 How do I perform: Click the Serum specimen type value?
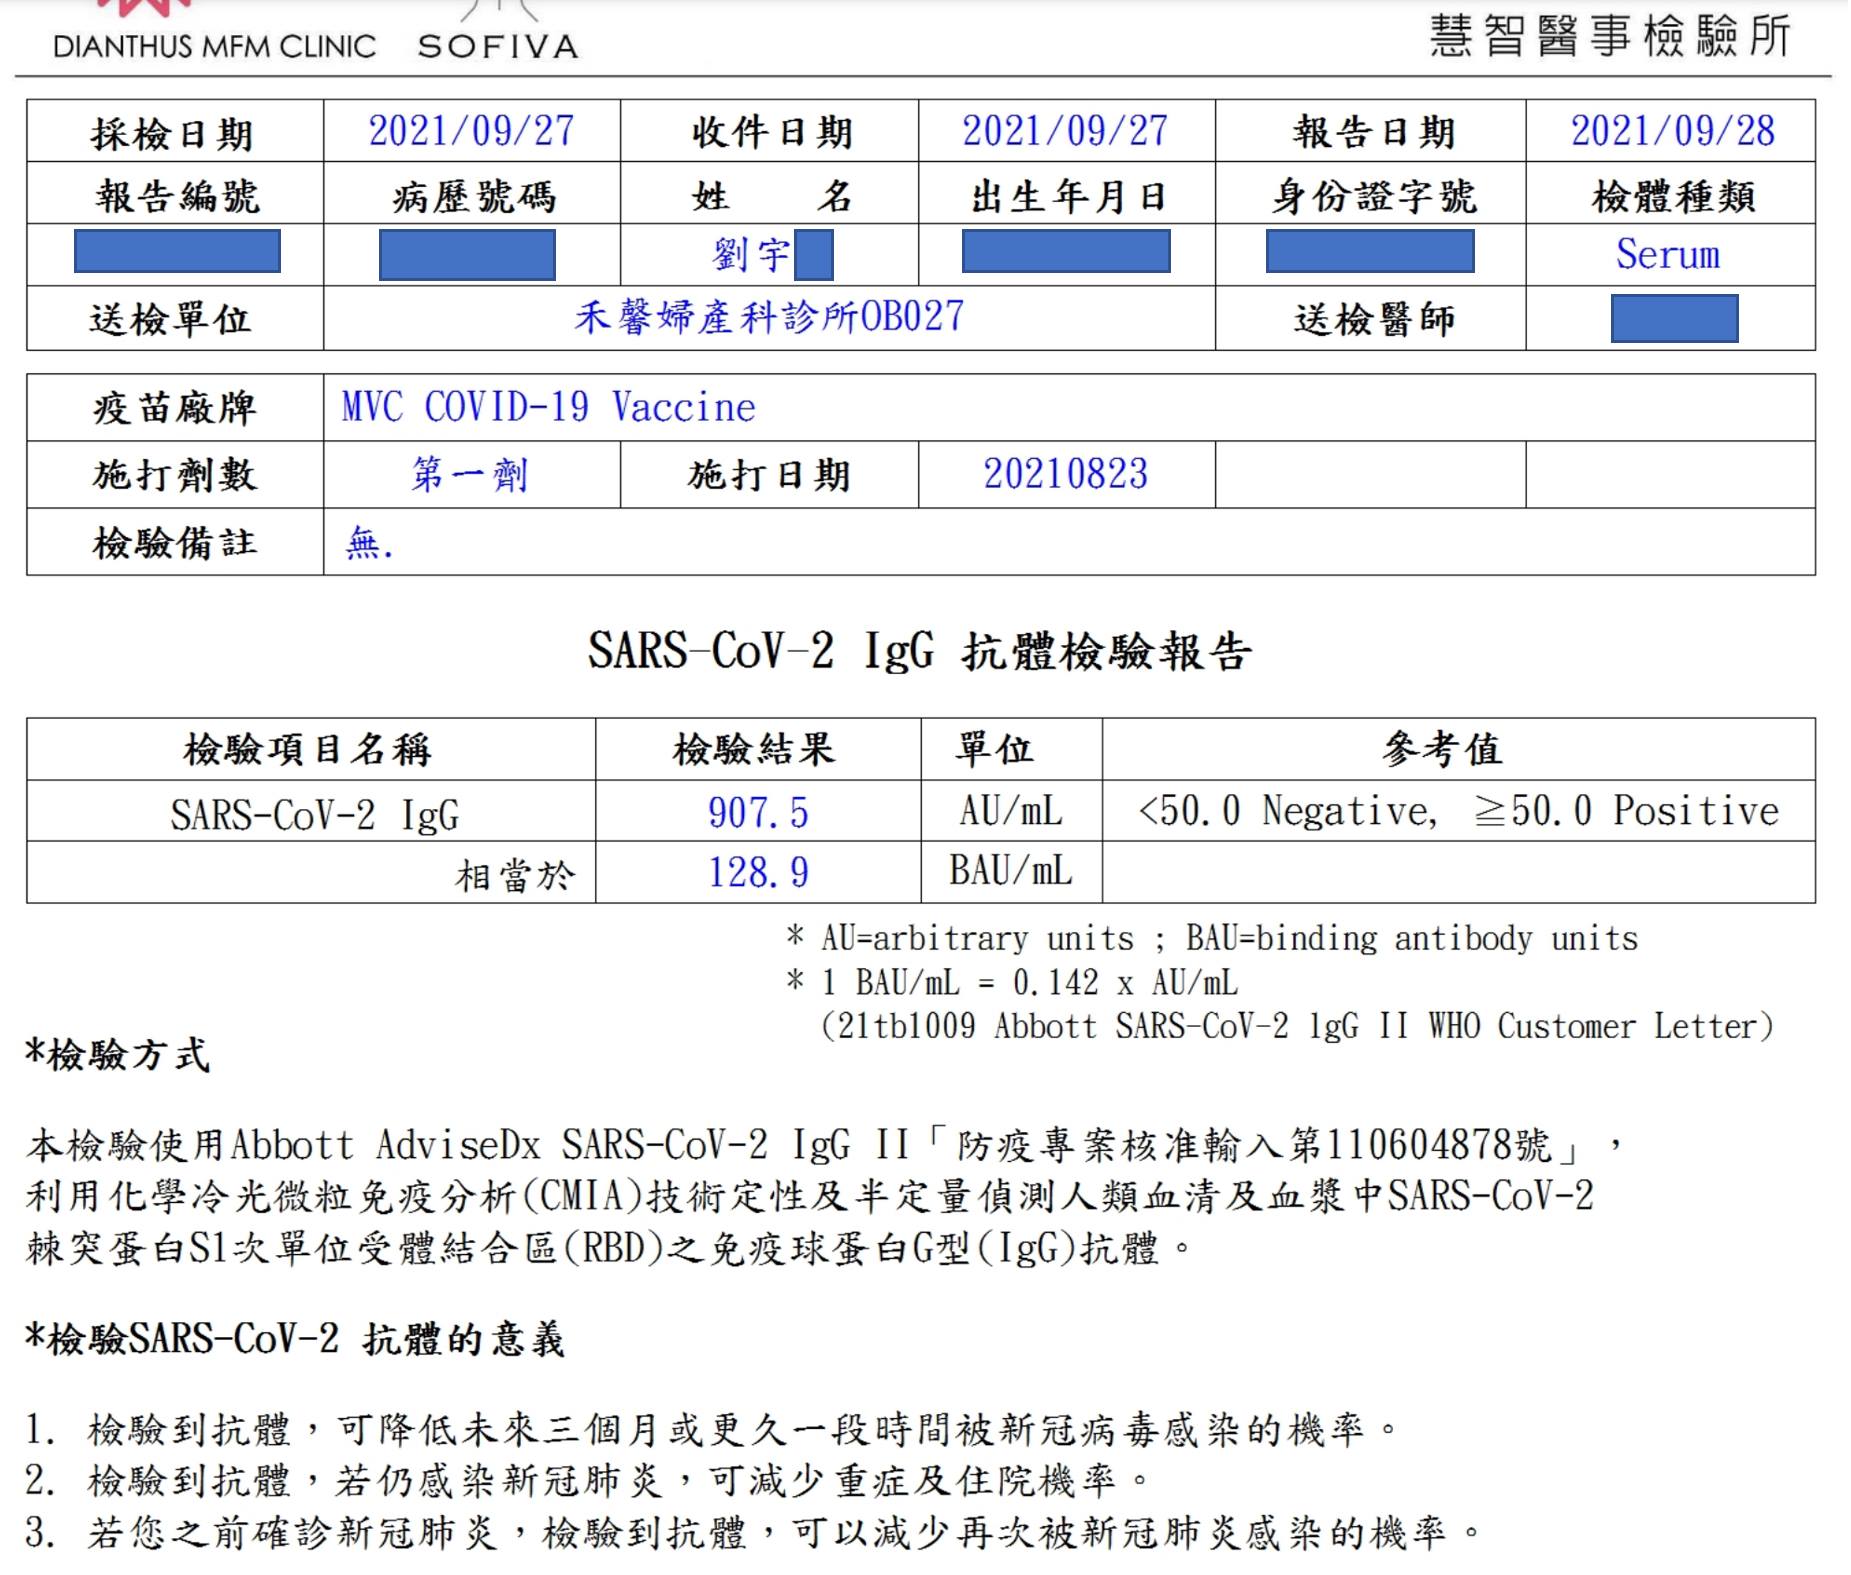[x=1668, y=254]
